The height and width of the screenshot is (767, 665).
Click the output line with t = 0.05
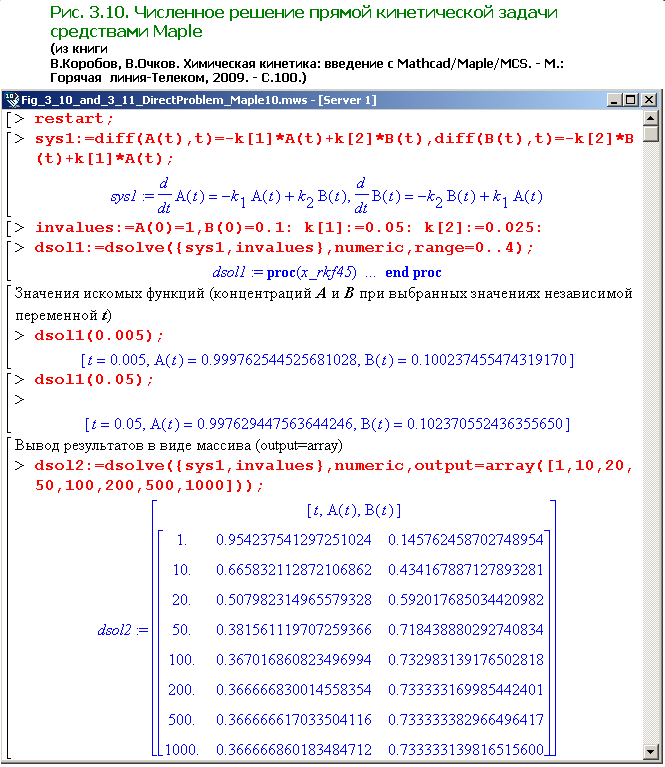click(x=327, y=424)
